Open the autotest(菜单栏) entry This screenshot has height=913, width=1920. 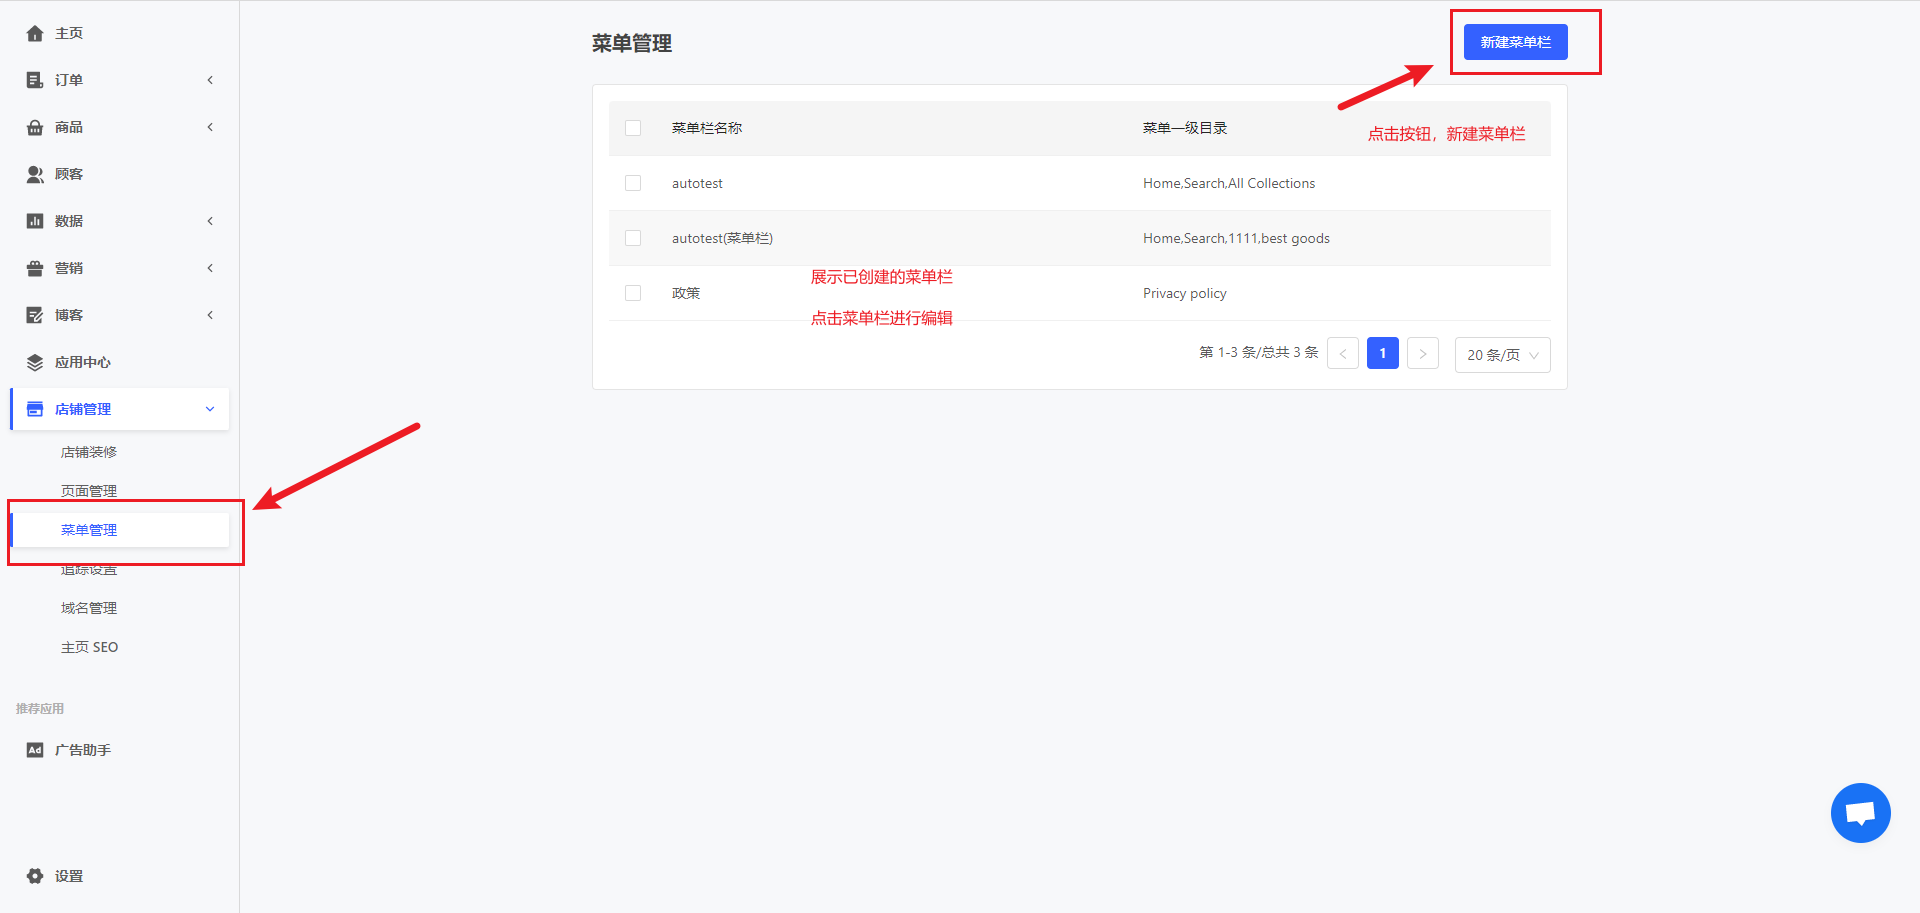tap(722, 238)
